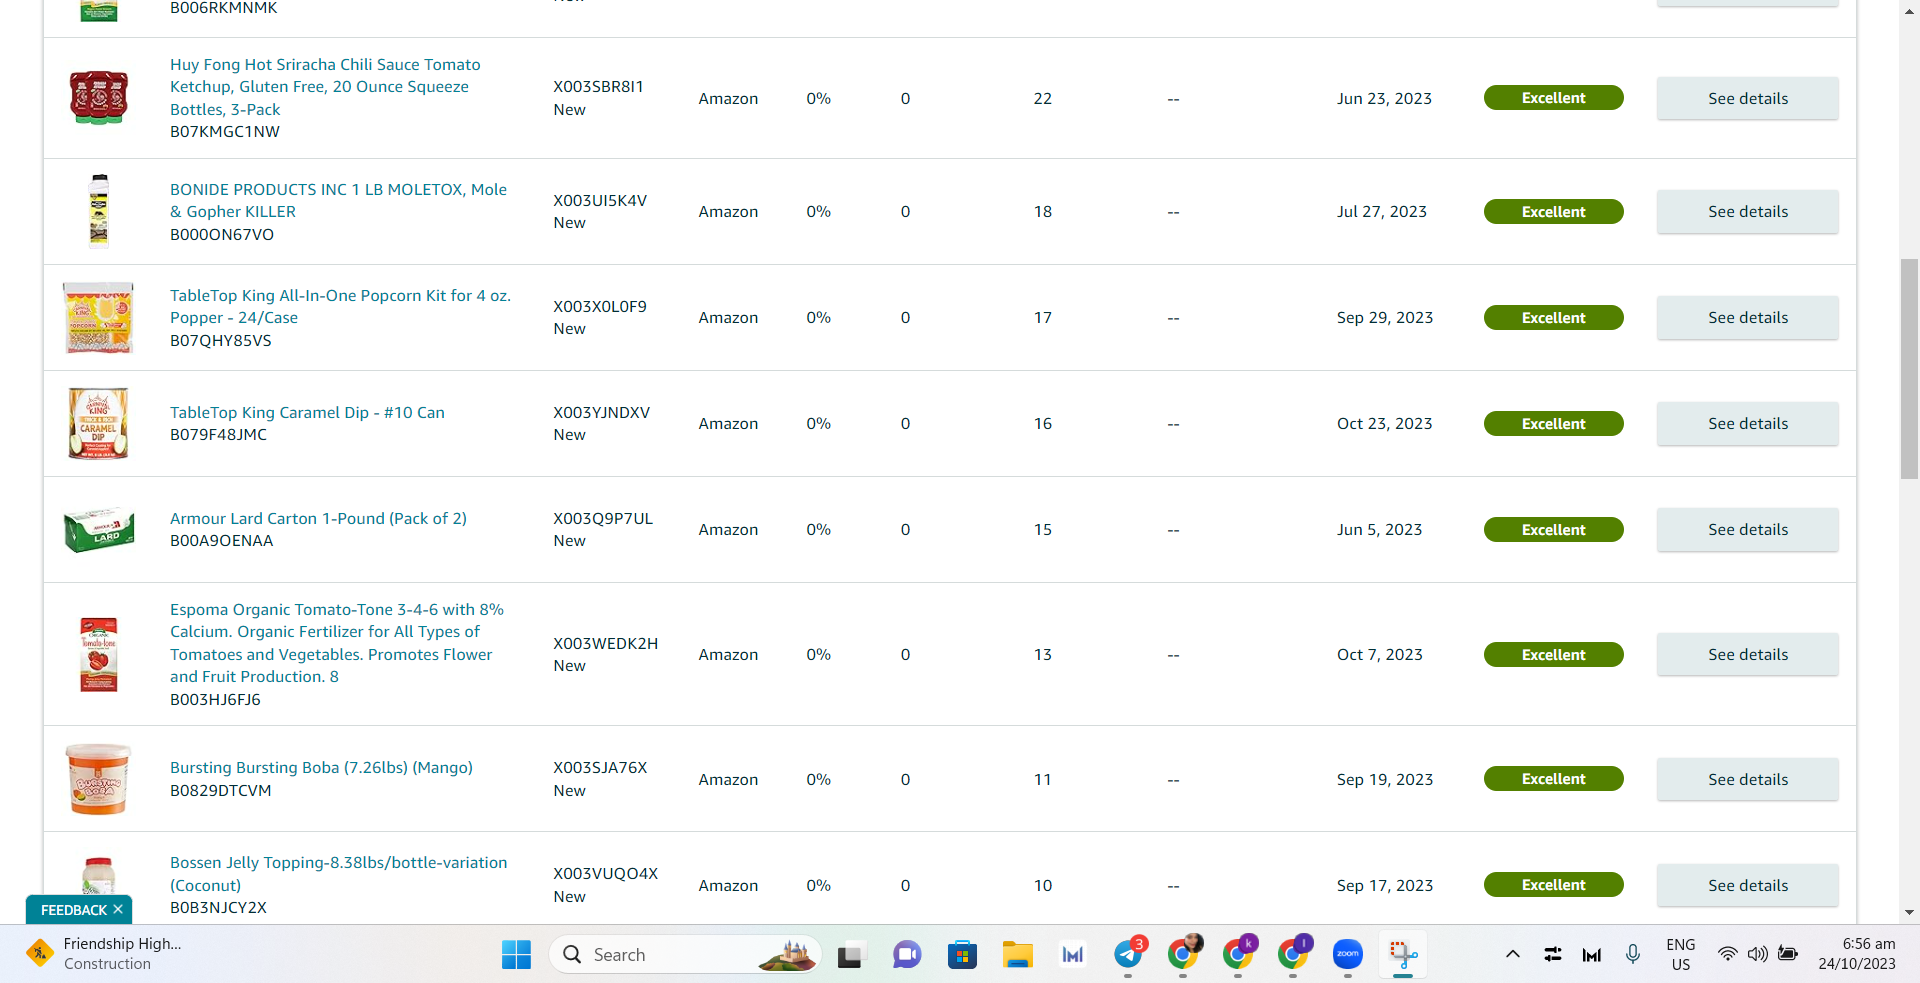Viewport: 1920px width, 983px height.
Task: See details for TableTop King Caramel Dip
Action: [x=1748, y=423]
